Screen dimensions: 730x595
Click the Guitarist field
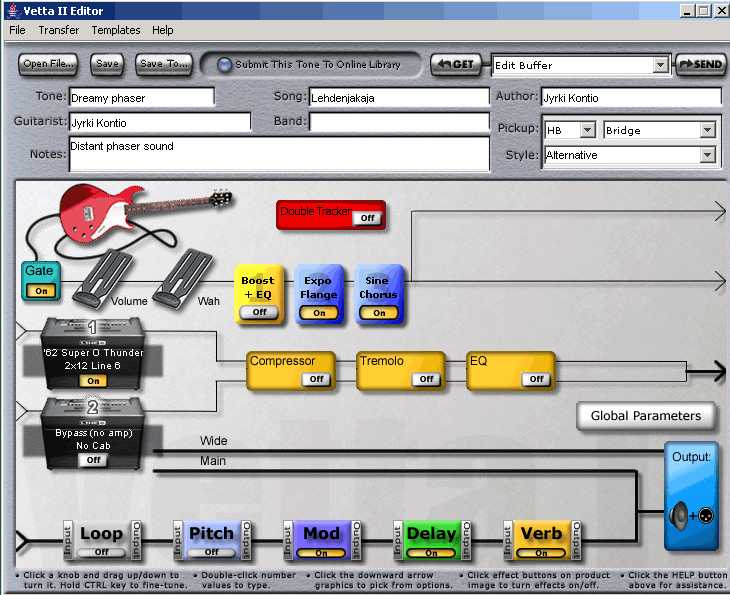[160, 122]
